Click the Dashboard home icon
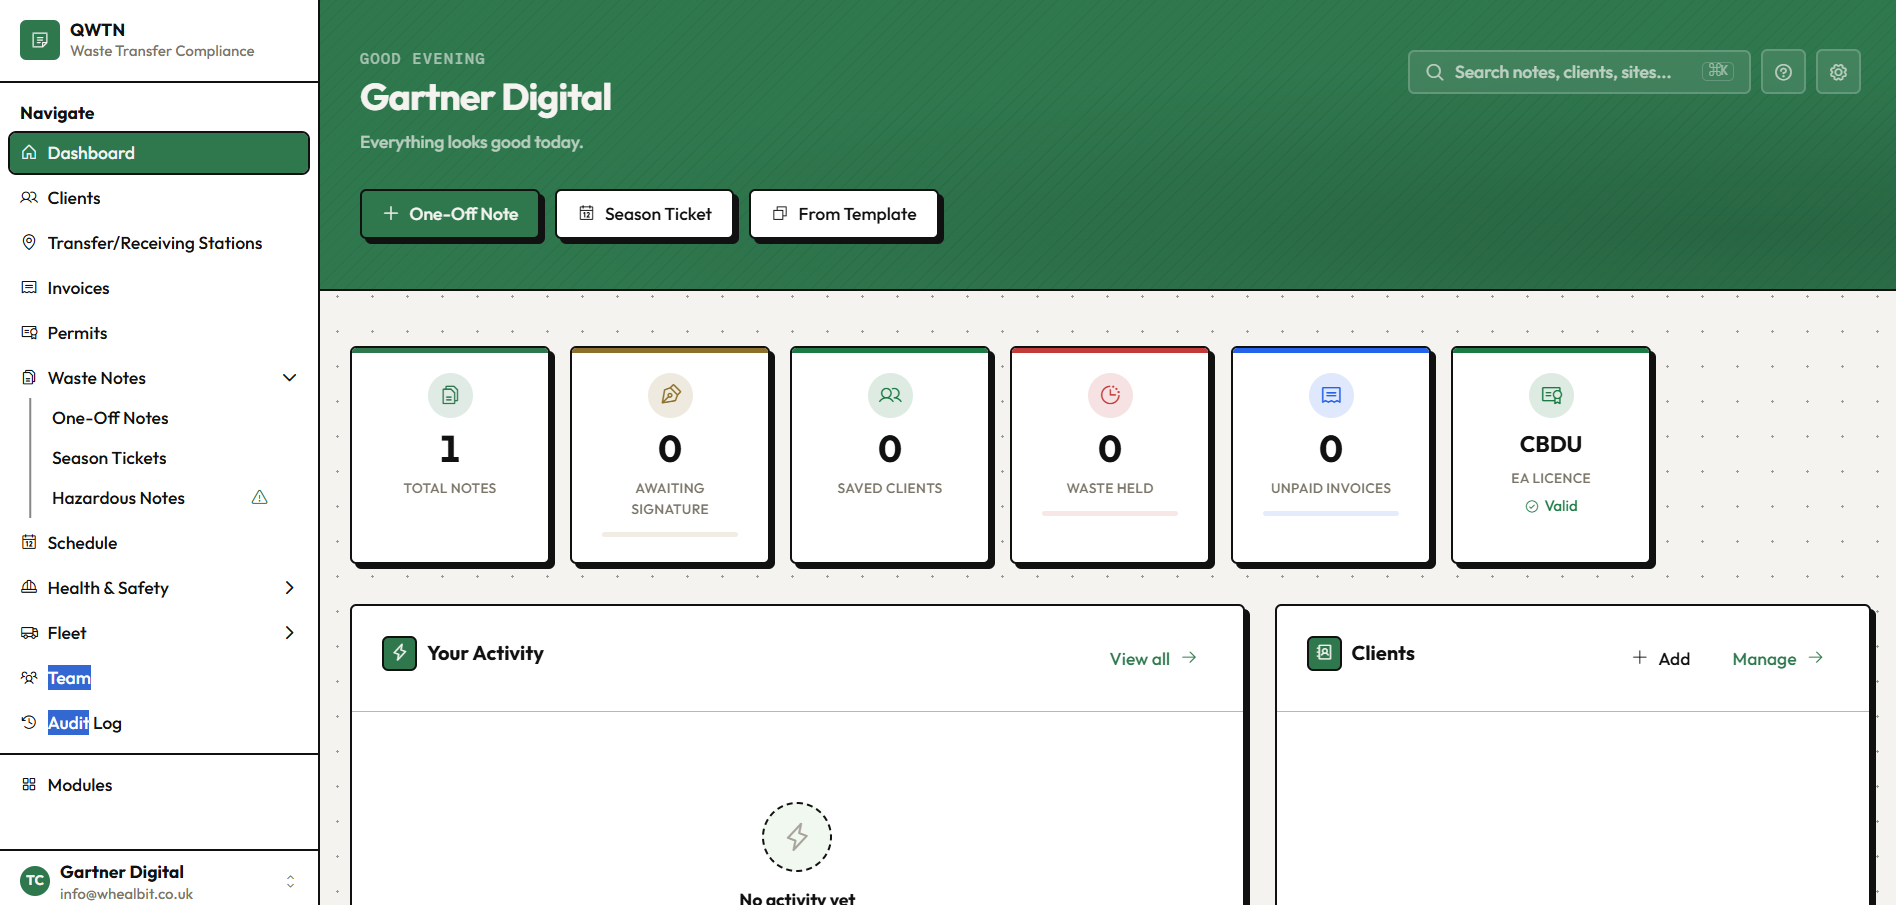Viewport: 1896px width, 905px height. [29, 152]
